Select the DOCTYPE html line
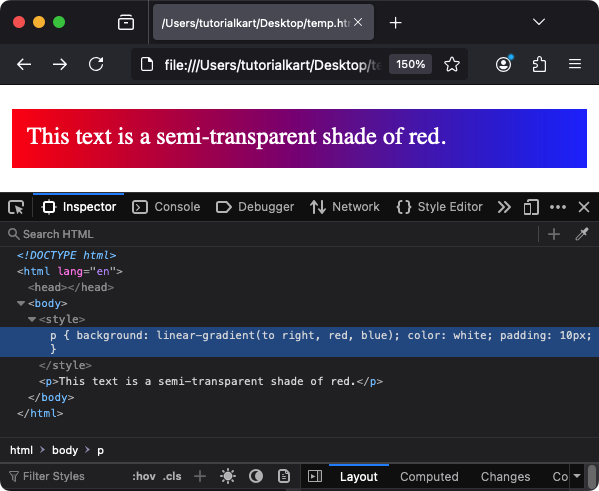The width and height of the screenshot is (599, 491). [66, 255]
